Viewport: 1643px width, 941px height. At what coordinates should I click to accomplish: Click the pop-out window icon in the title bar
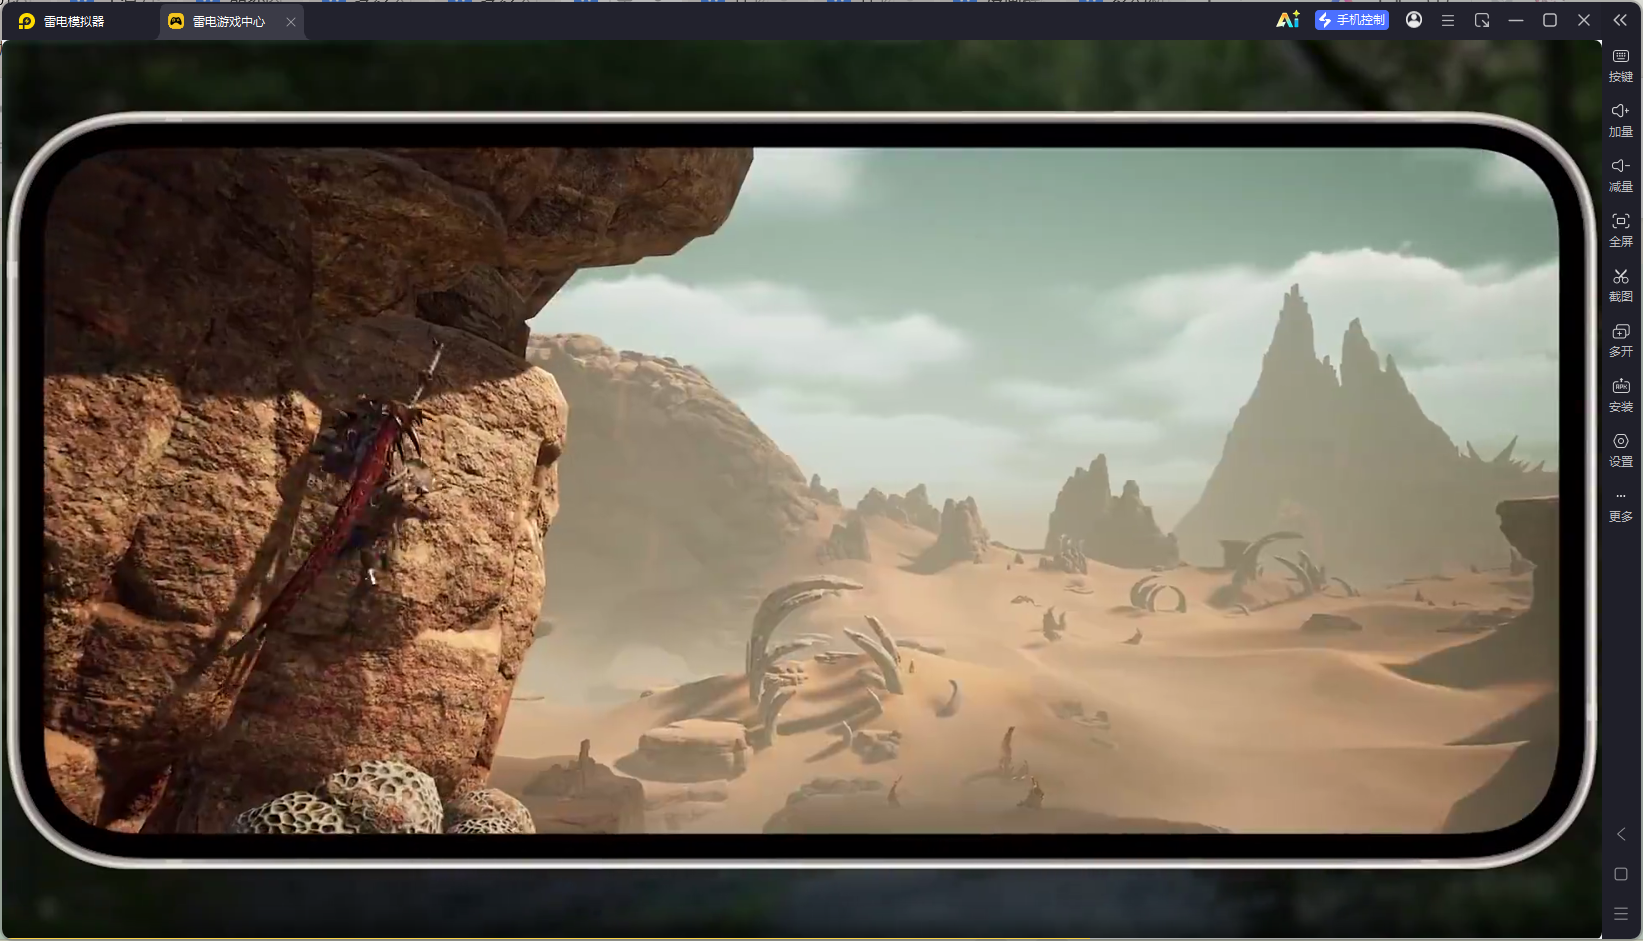(1482, 20)
